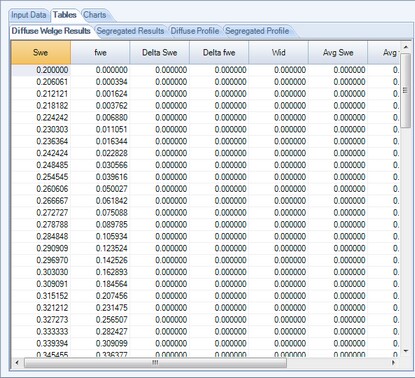
Task: Select fwe cell 0.075088
Action: 100,213
